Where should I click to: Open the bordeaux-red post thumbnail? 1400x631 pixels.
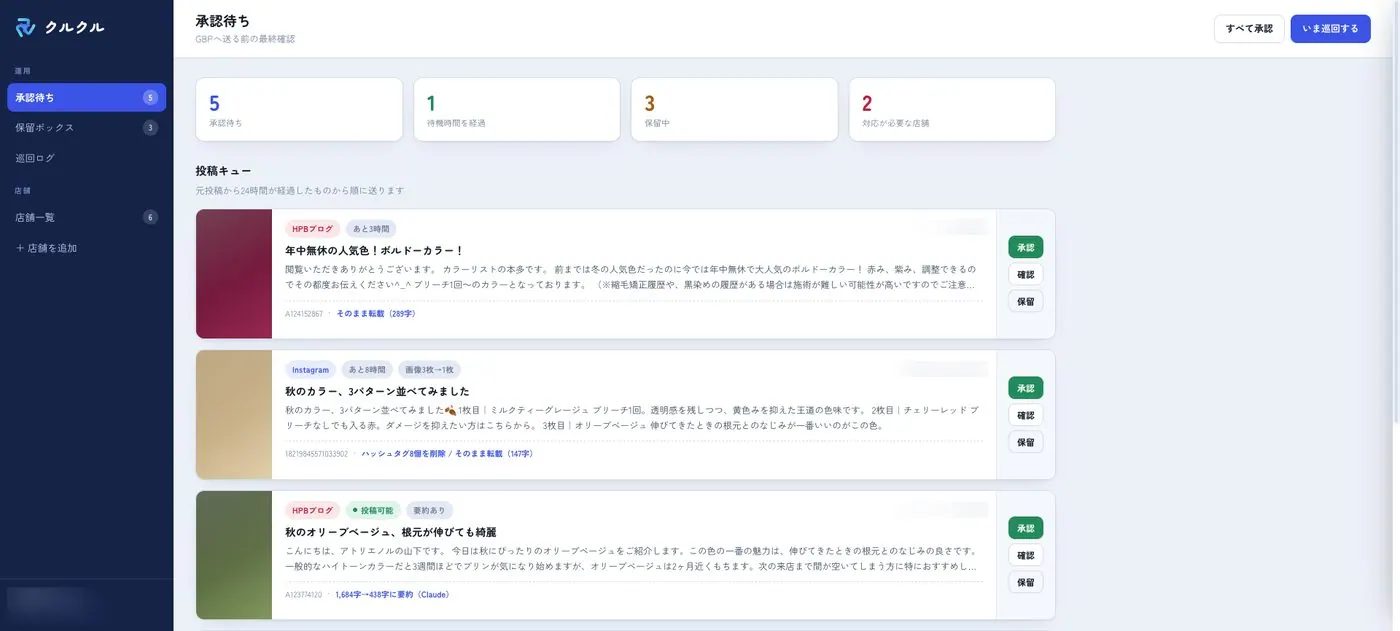[x=234, y=274]
